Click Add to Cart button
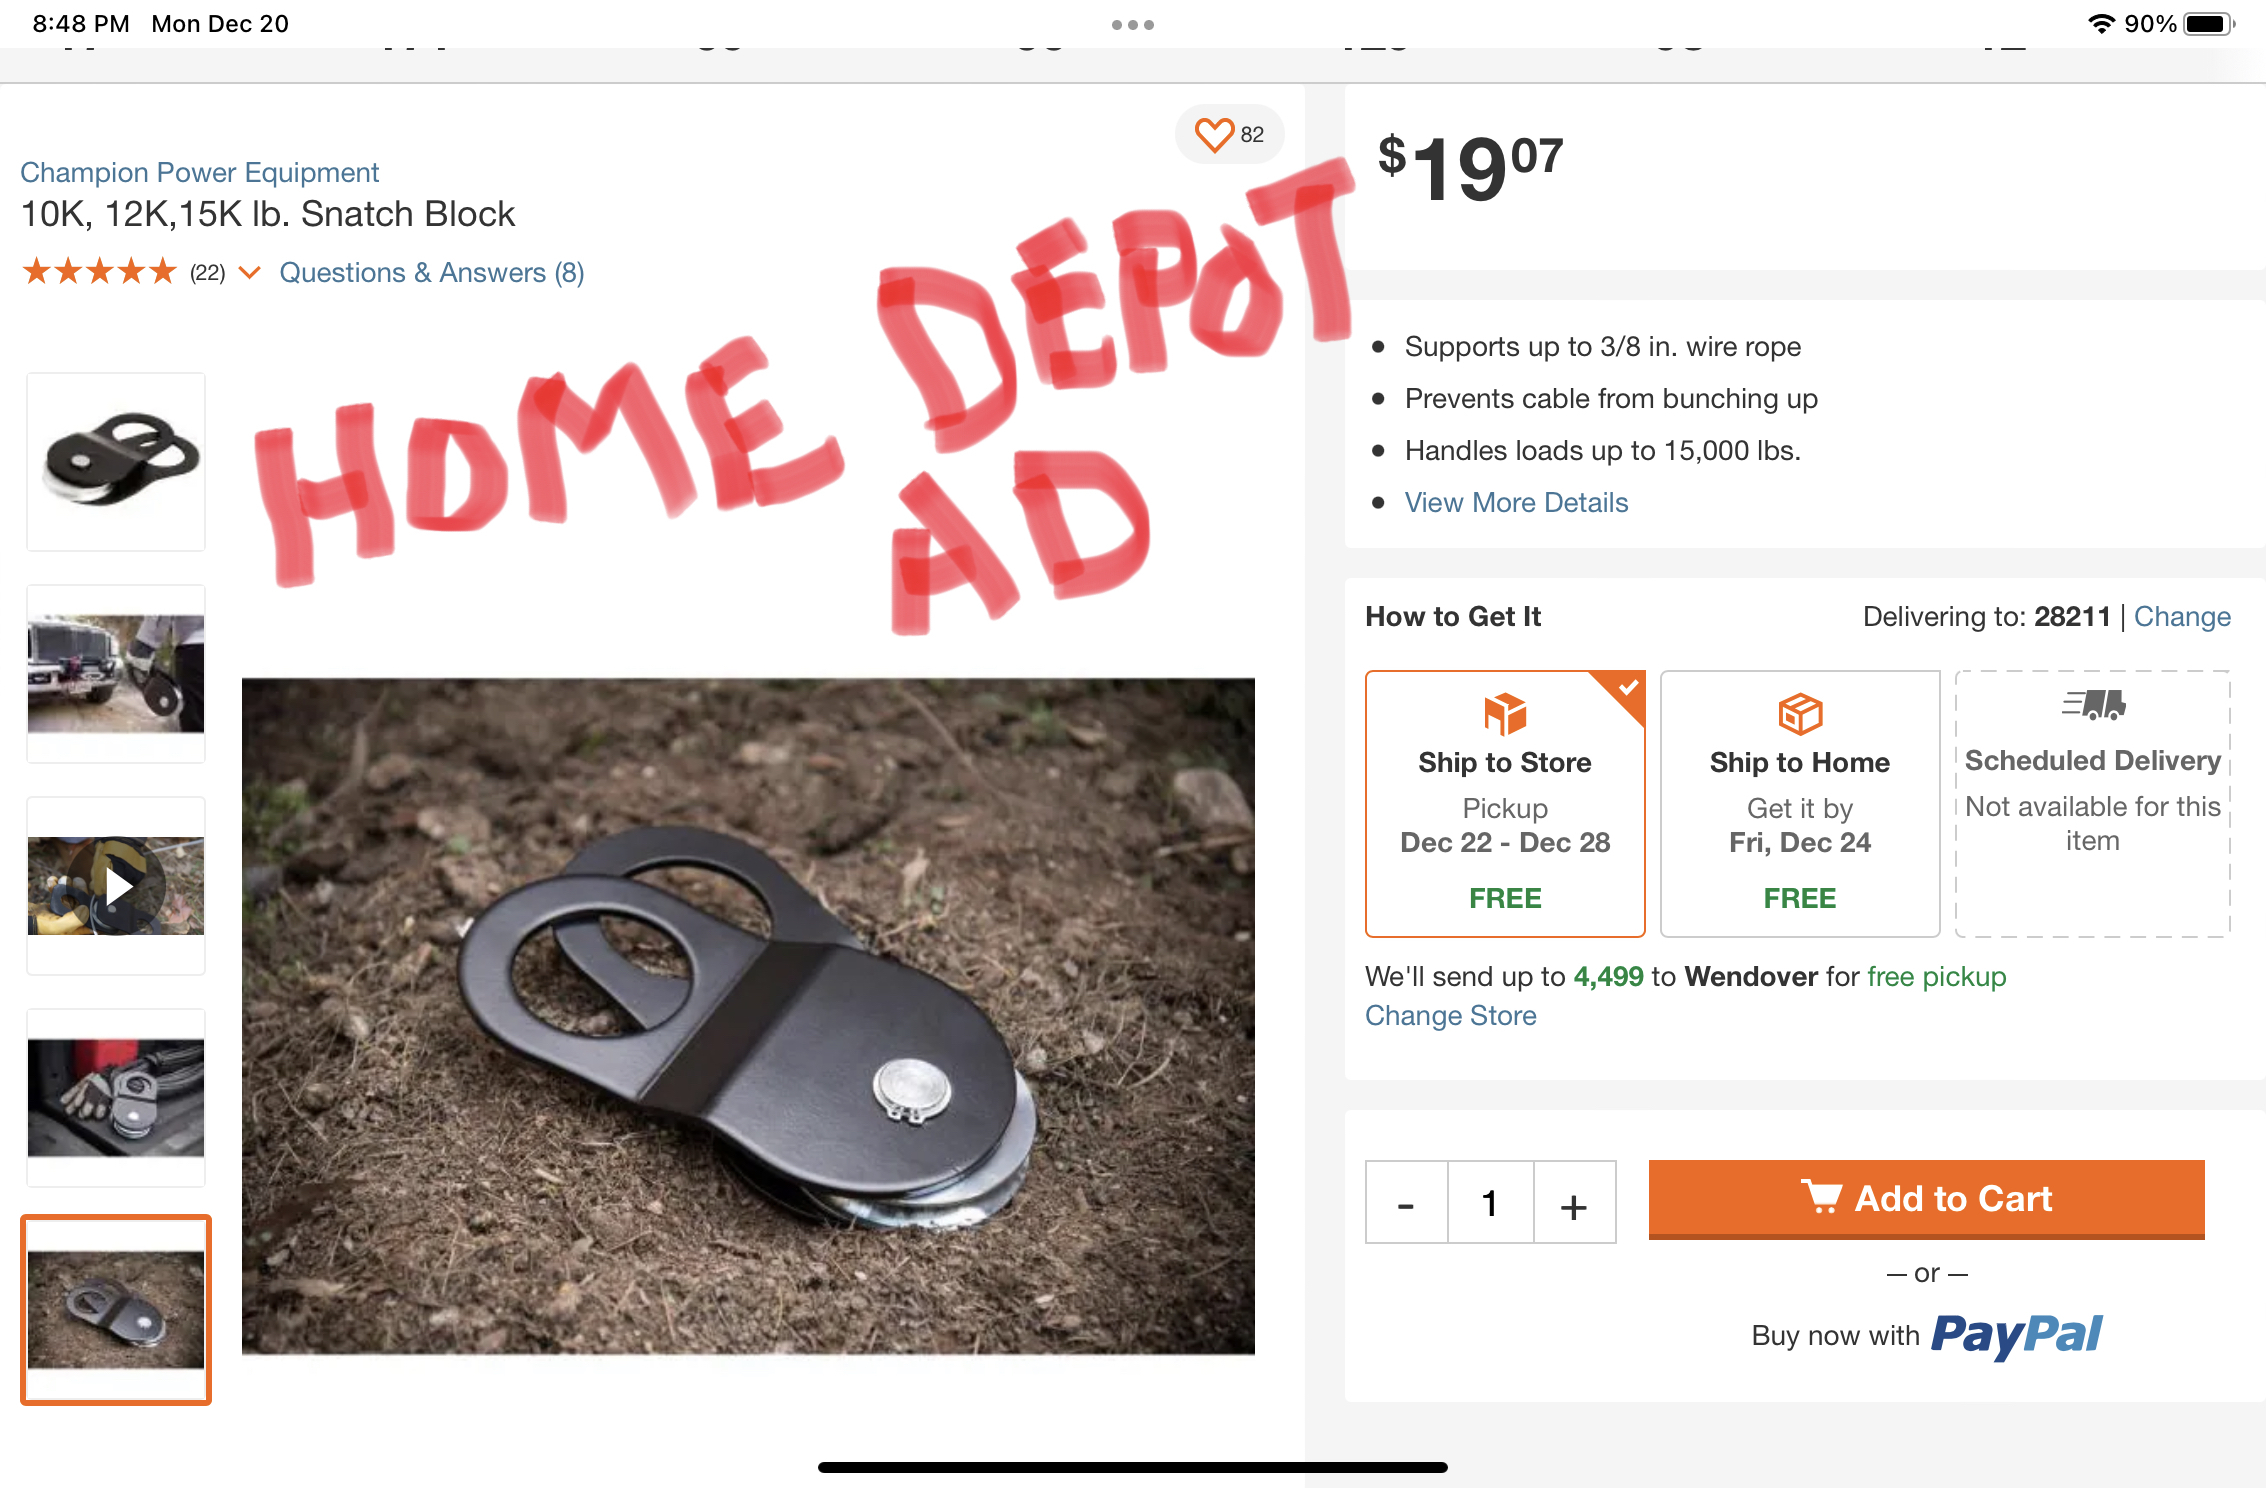Viewport: 2266px width, 1488px height. (x=1926, y=1199)
